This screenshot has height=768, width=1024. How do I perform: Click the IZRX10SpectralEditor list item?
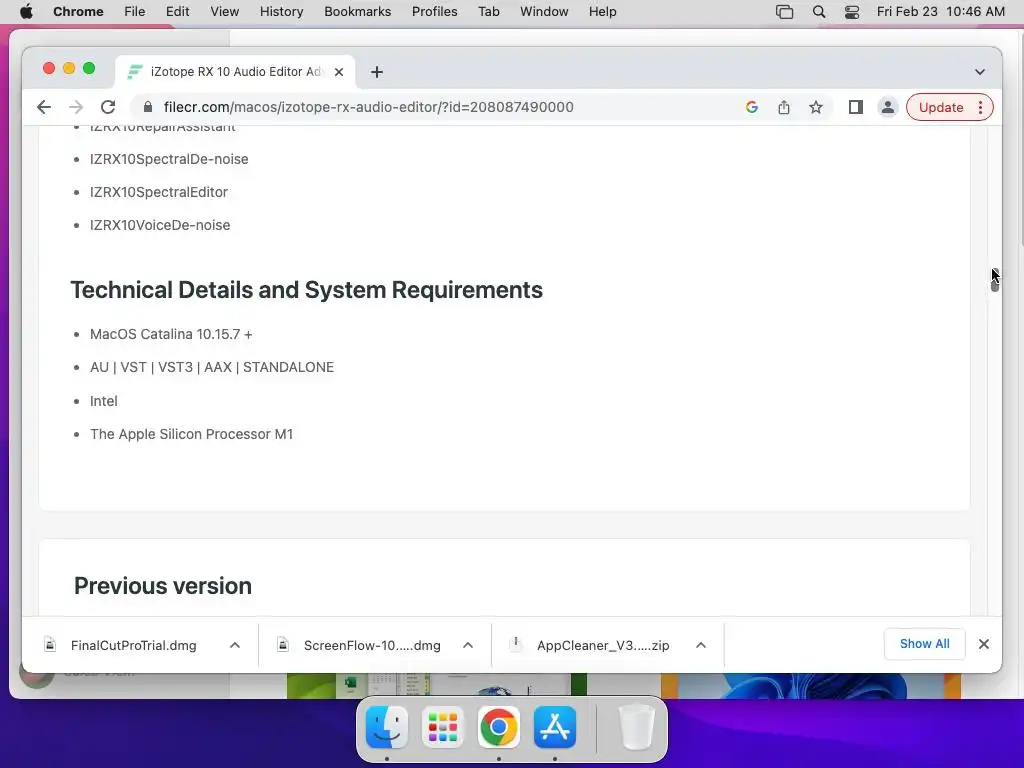click(159, 192)
